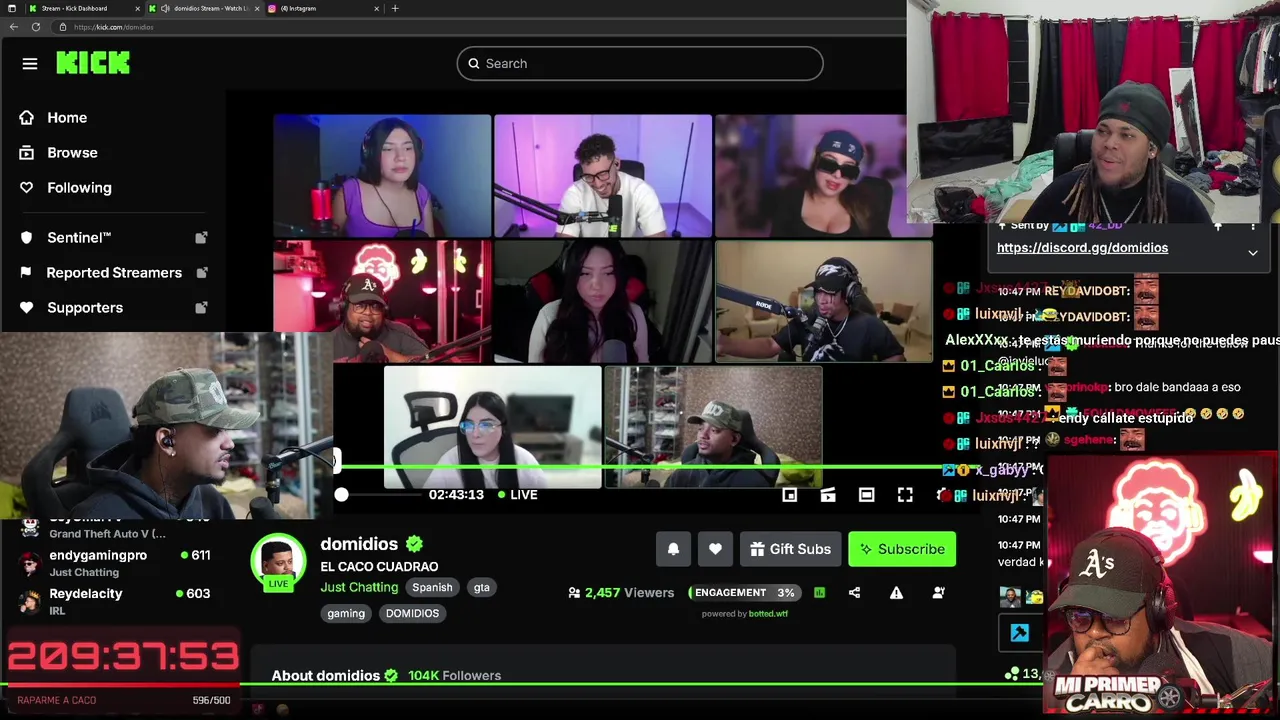1280x720 pixels.
Task: Click the stream title EL CACO CUADRAO
Action: (x=379, y=567)
